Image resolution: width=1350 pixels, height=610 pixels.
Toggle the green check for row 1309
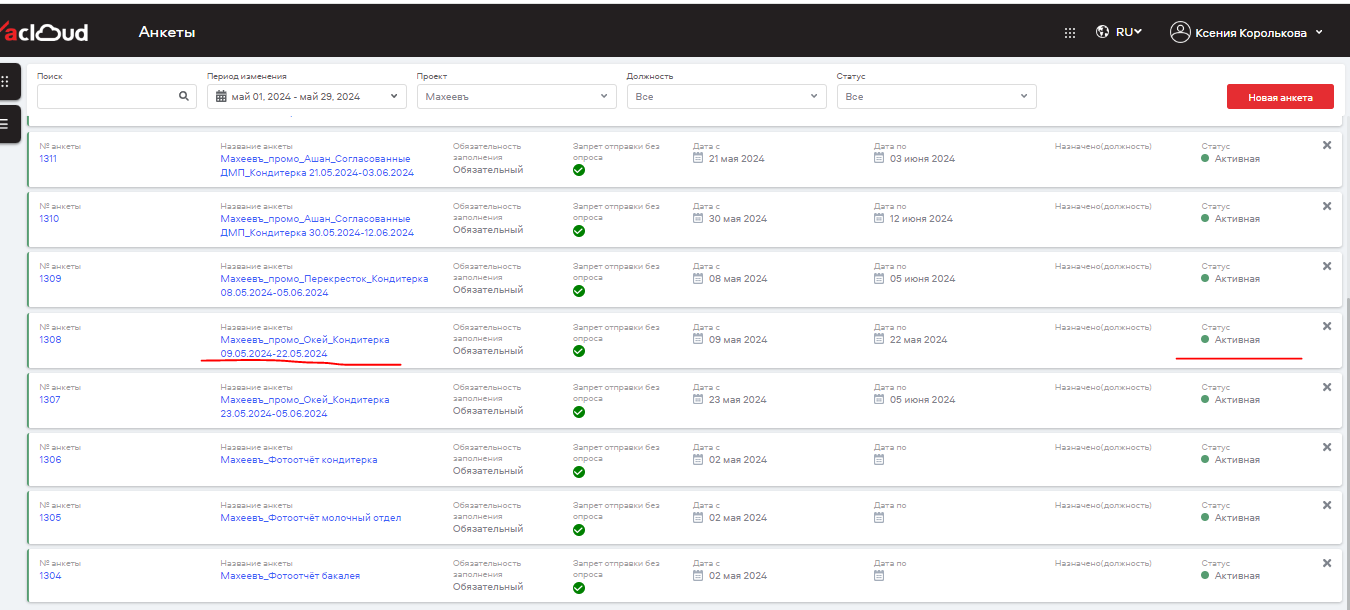click(579, 291)
